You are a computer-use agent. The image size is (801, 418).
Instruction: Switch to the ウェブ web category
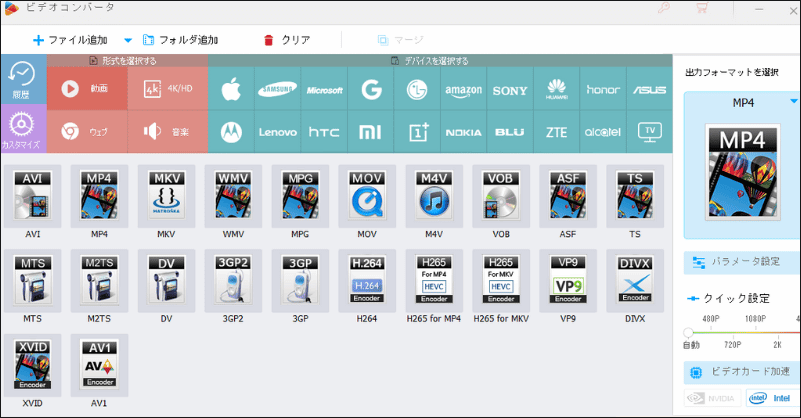(87, 132)
